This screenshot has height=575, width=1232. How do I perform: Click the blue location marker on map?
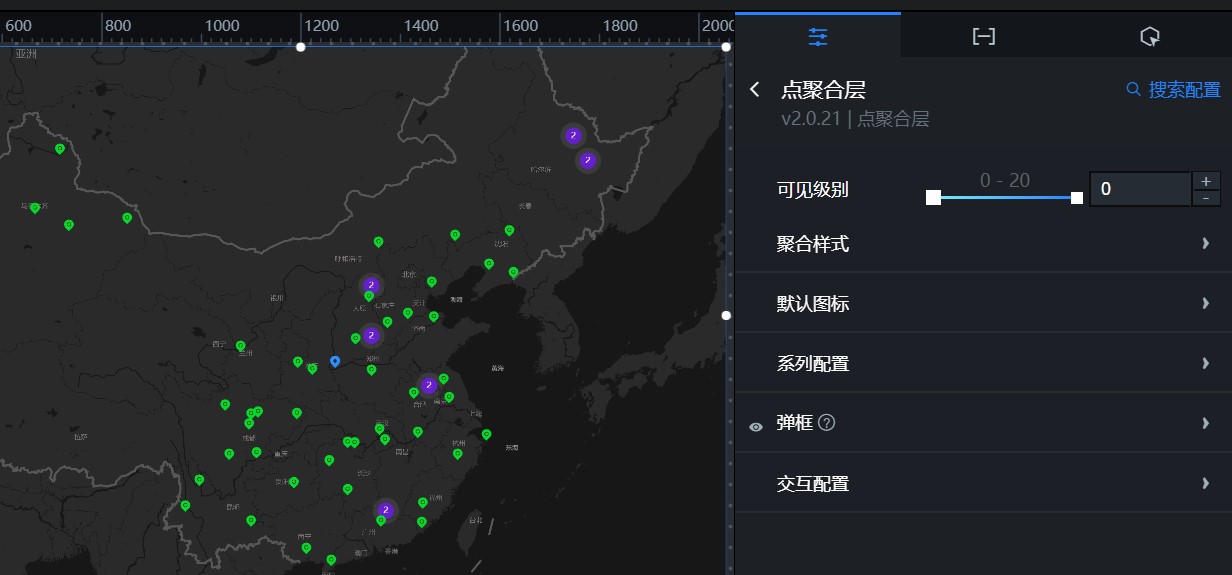click(x=335, y=361)
